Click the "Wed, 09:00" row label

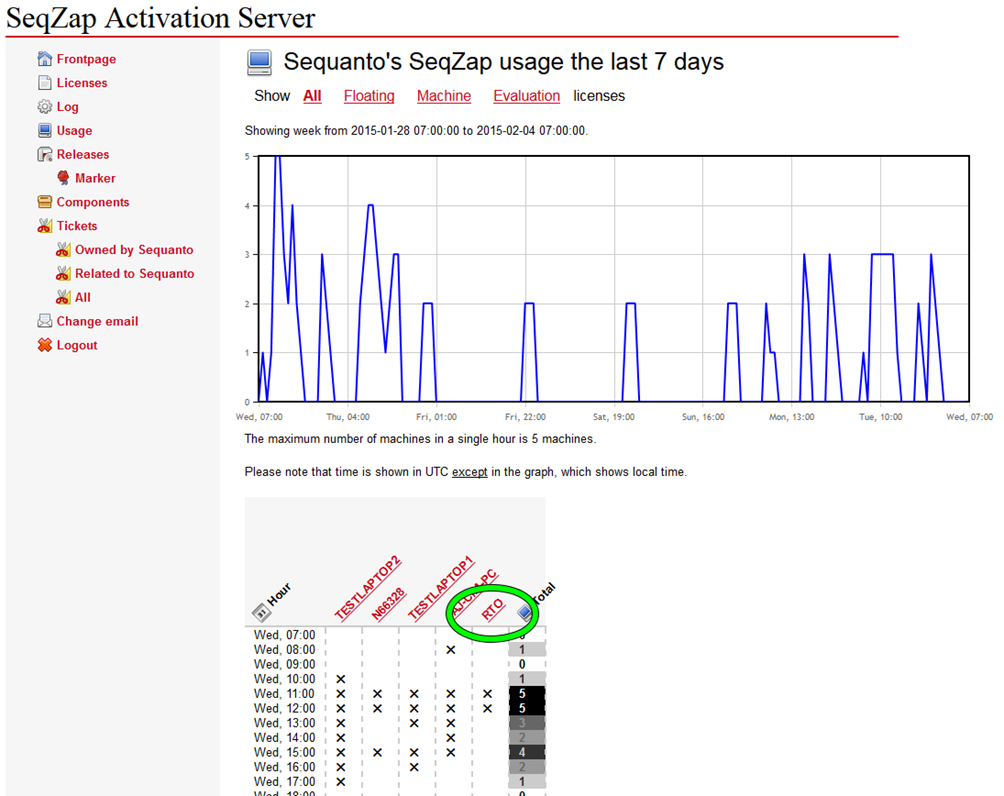coord(284,664)
